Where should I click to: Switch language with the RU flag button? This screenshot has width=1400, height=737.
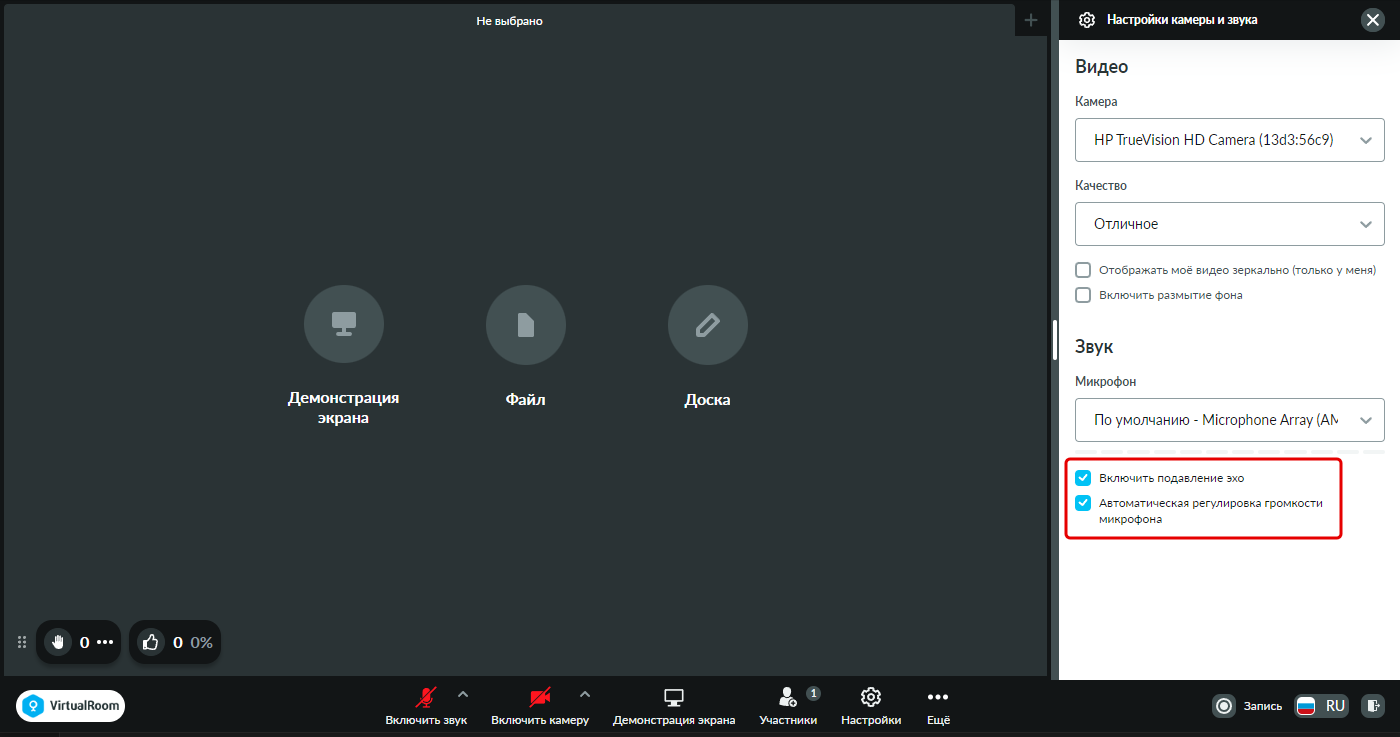tap(1321, 706)
